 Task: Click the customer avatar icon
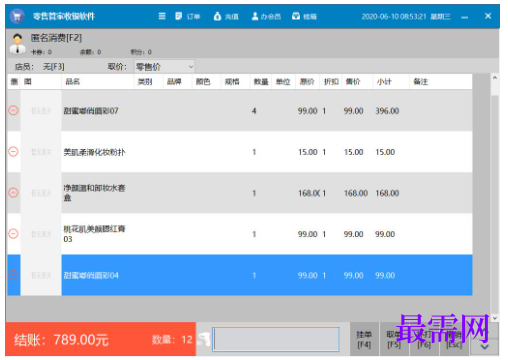(x=18, y=43)
